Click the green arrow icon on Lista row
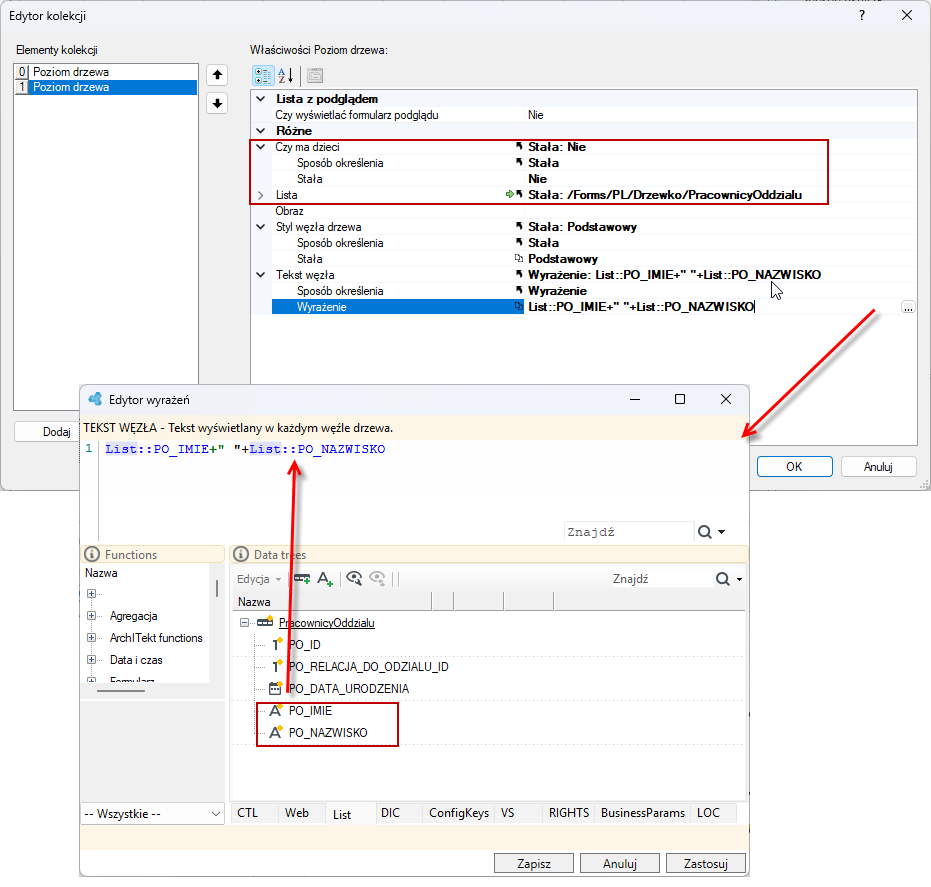The width and height of the screenshot is (931, 887). [x=509, y=195]
